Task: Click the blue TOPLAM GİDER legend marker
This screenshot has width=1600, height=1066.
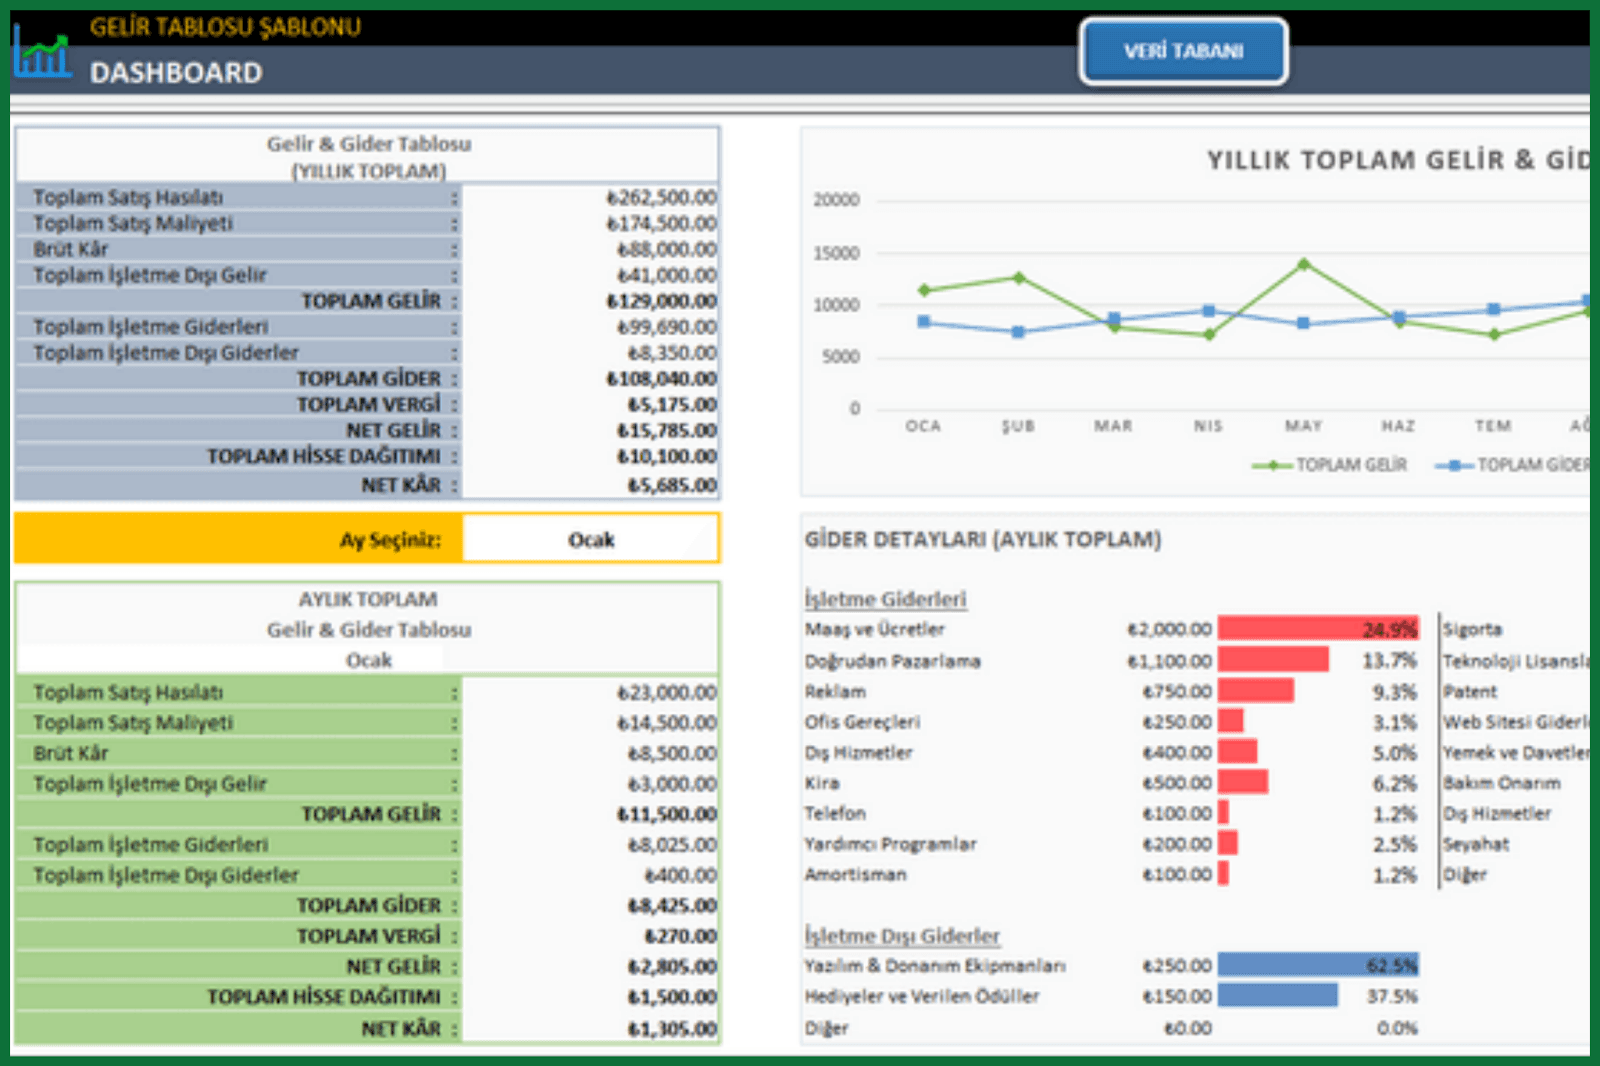Action: [x=1454, y=465]
